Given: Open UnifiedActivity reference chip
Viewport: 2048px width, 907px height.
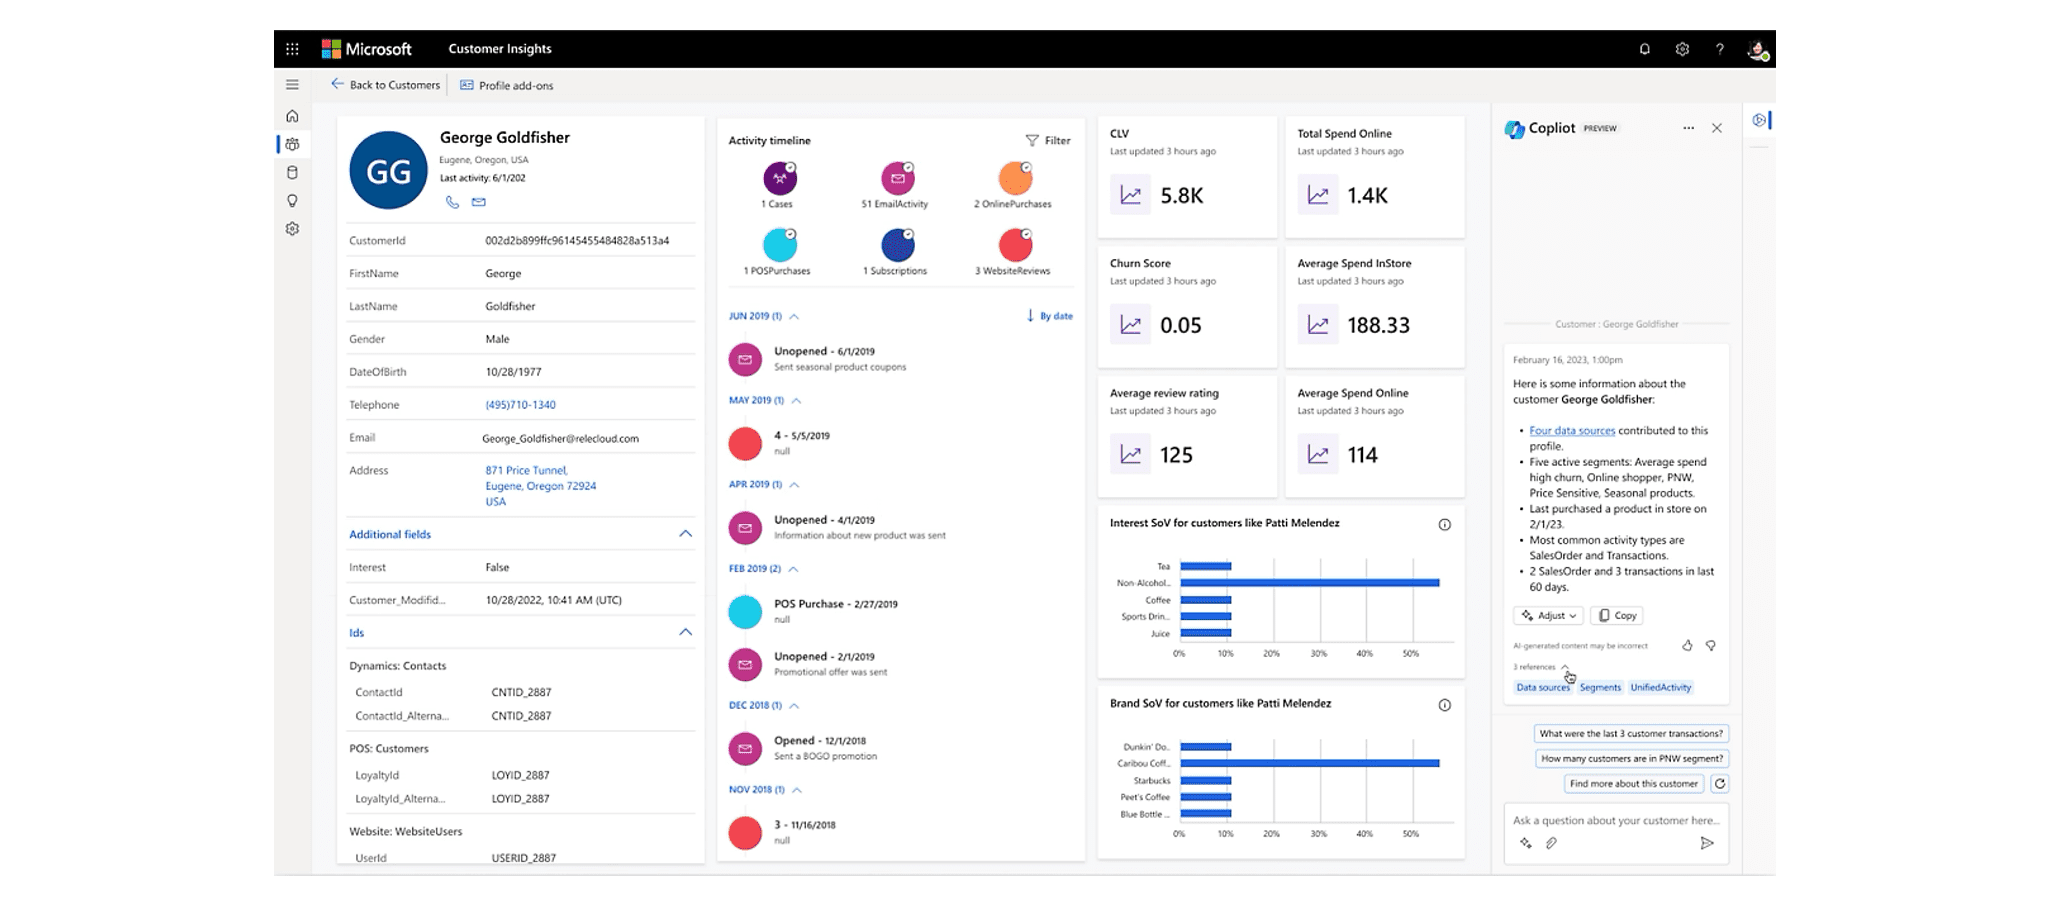Looking at the screenshot, I should click(x=1661, y=688).
